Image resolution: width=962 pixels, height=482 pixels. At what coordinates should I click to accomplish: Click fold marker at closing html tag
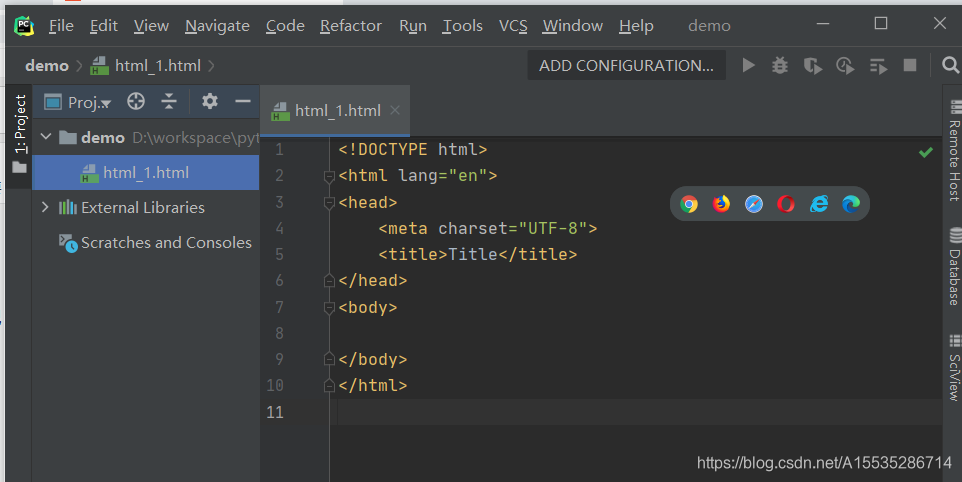(x=329, y=386)
